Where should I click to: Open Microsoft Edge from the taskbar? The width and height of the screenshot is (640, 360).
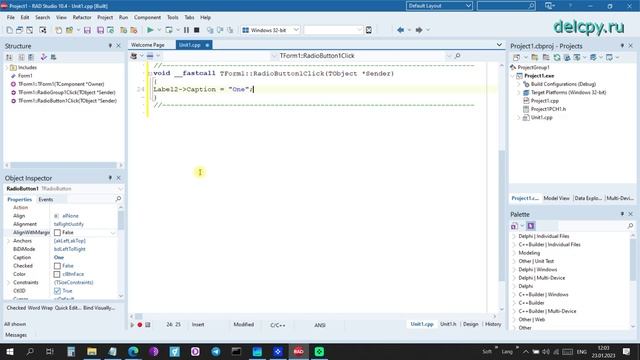(x=133, y=351)
